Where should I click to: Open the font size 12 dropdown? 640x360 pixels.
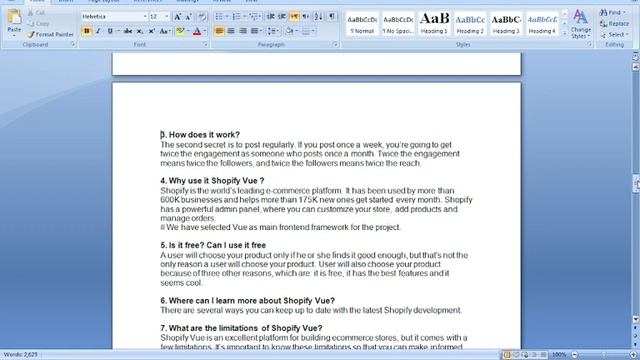tap(167, 17)
